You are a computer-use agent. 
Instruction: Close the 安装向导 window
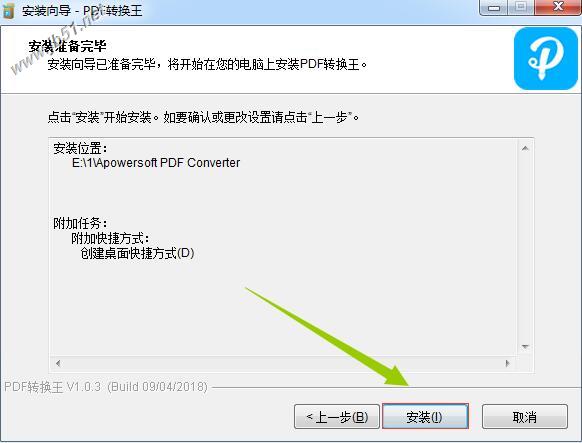click(x=558, y=7)
